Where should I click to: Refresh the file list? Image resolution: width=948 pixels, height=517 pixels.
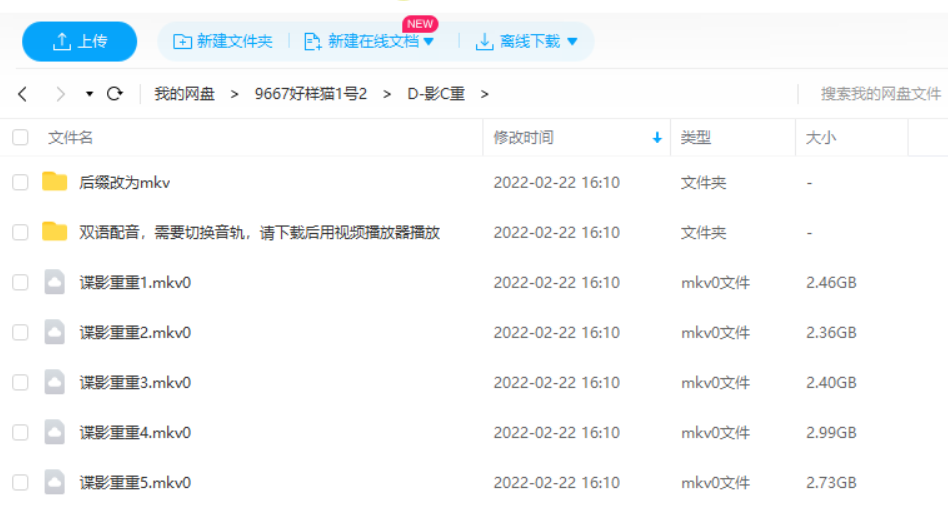click(115, 94)
